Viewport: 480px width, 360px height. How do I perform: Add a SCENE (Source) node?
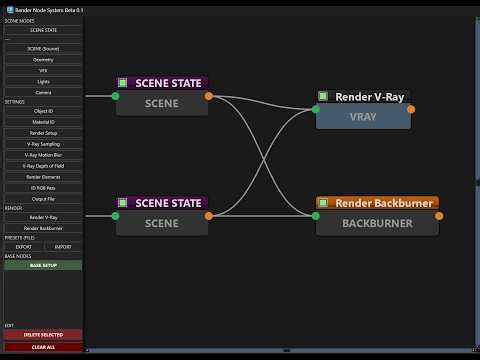(43, 49)
